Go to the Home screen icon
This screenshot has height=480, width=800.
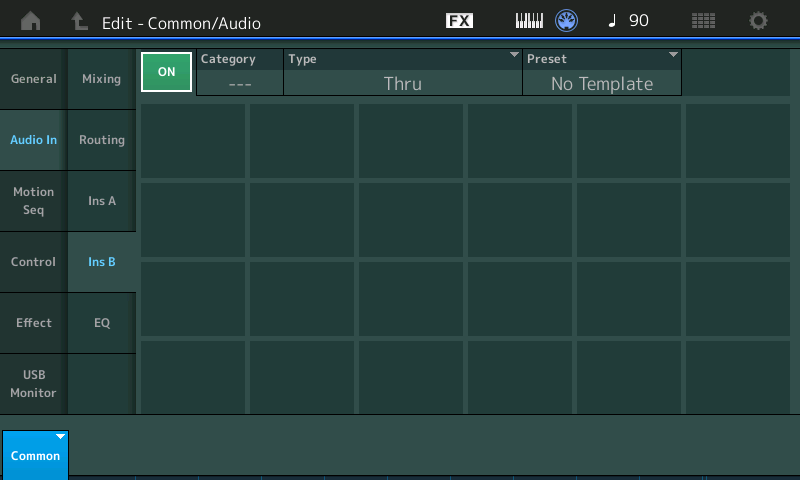31,20
